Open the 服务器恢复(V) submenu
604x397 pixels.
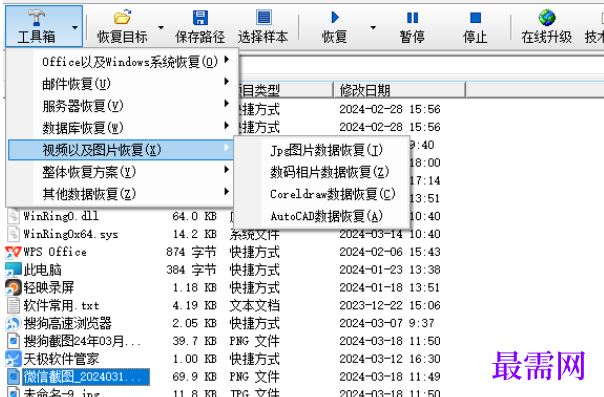121,106
